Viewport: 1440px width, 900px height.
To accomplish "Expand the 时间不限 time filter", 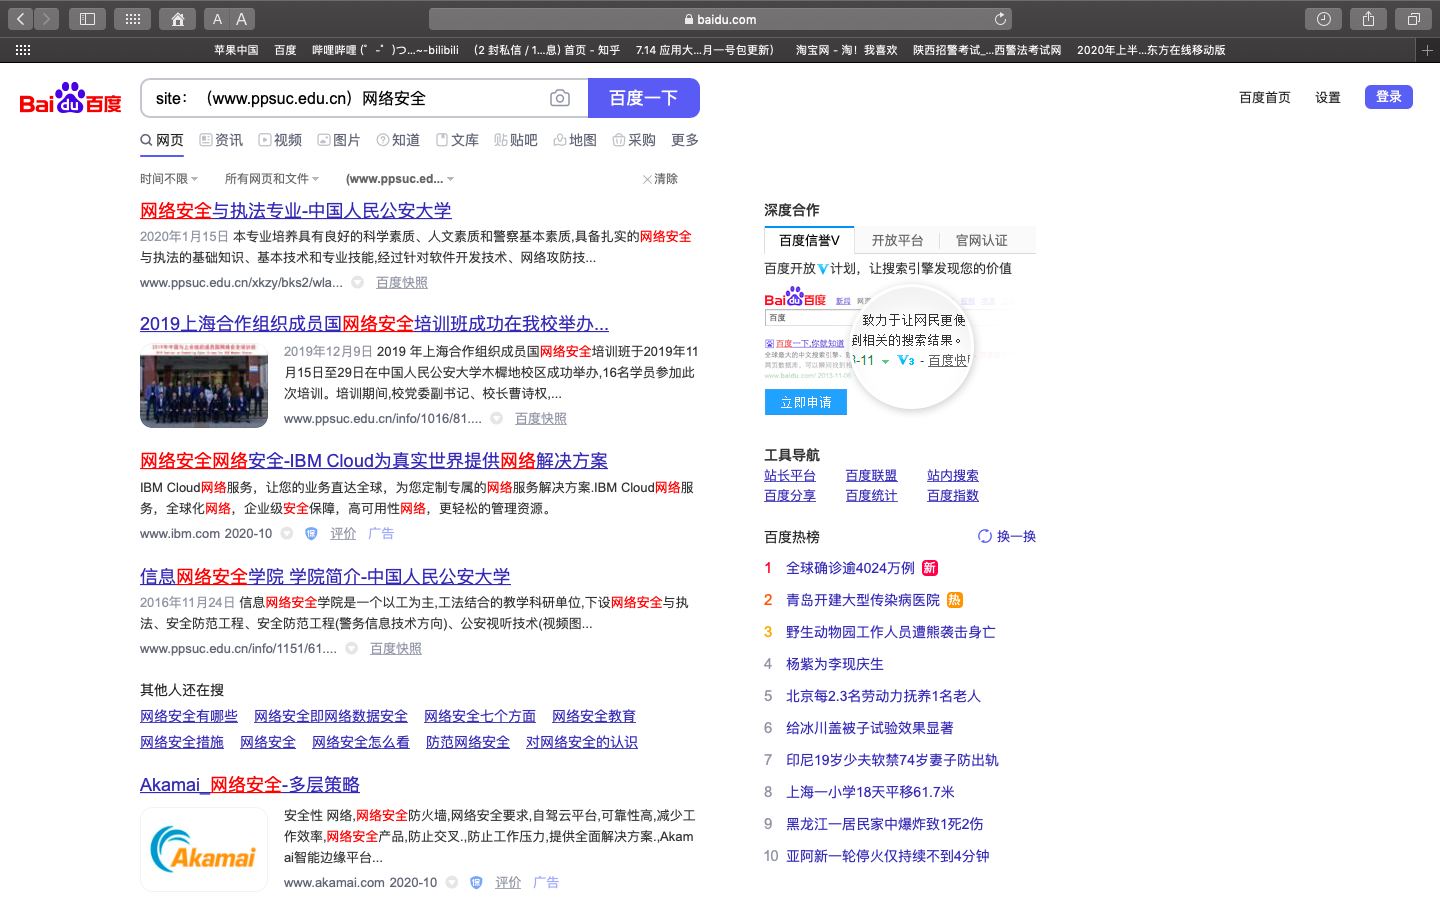I will pyautogui.click(x=169, y=179).
